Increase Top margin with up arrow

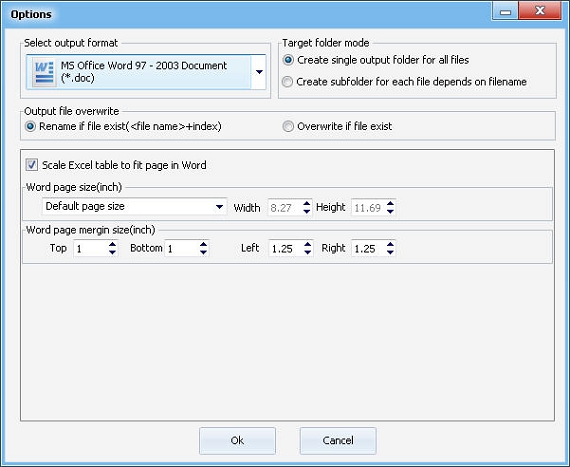[112, 245]
